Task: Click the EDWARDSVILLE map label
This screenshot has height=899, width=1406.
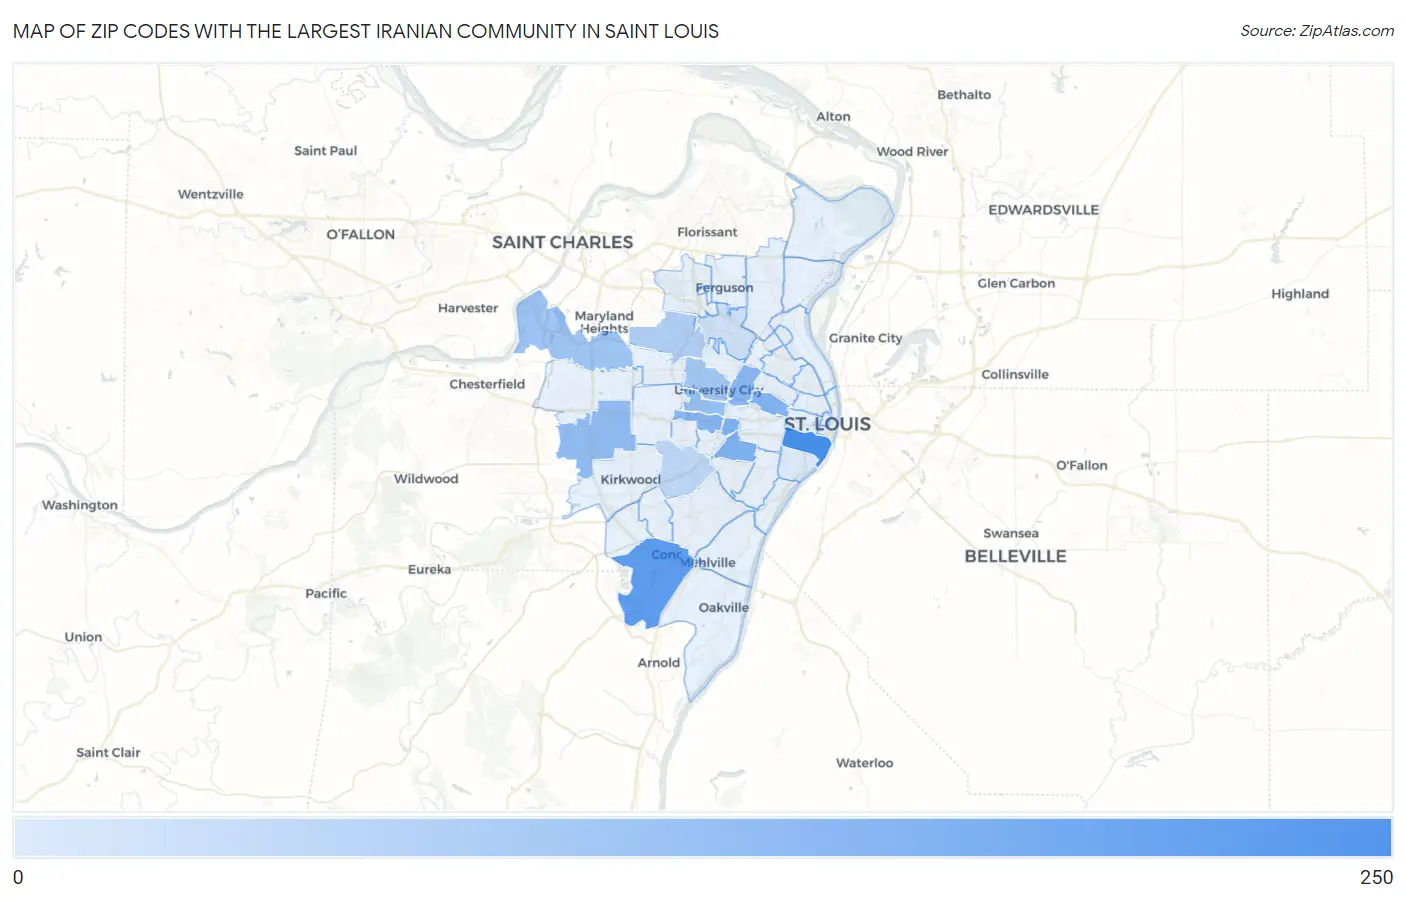Action: (1043, 210)
